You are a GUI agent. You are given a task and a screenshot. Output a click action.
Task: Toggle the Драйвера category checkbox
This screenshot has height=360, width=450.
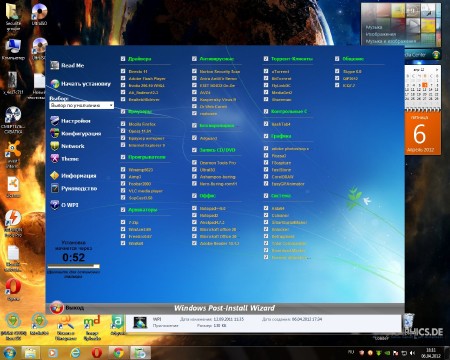point(123,59)
